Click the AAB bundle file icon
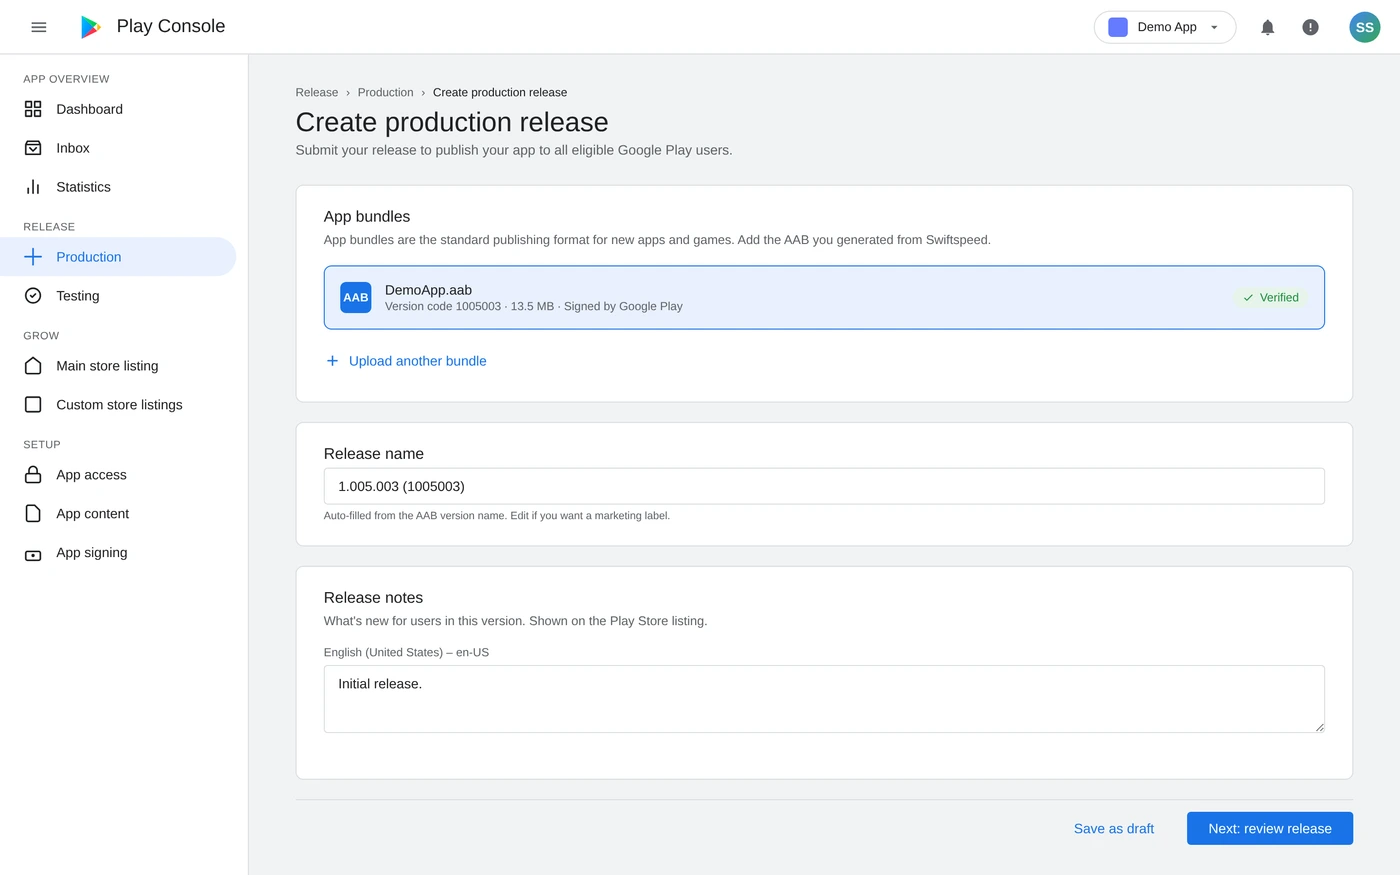The width and height of the screenshot is (1400, 875). coord(355,297)
